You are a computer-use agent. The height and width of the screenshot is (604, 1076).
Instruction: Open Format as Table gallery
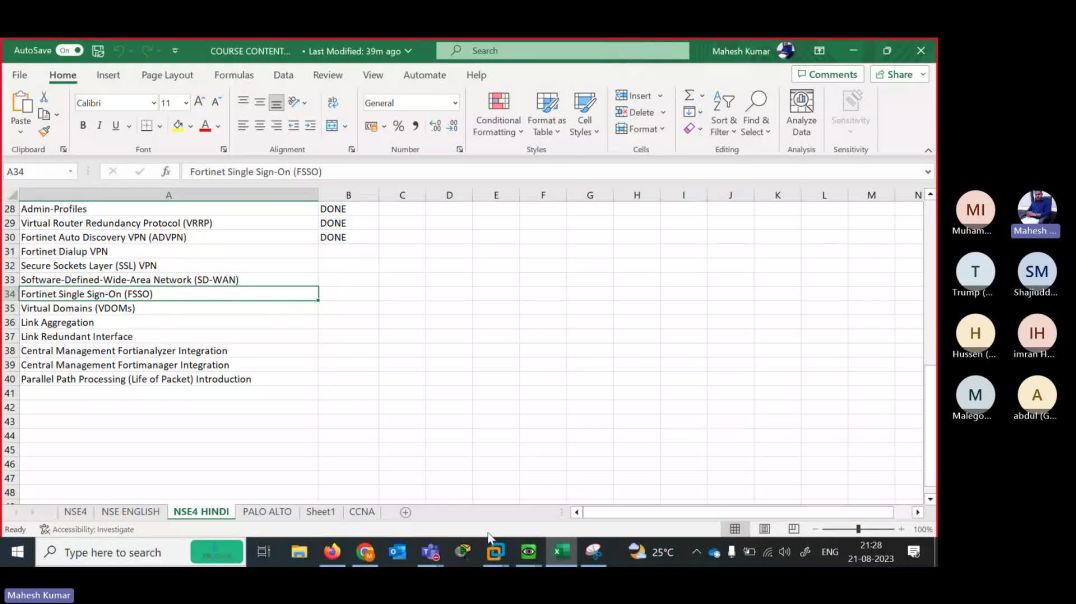pos(546,114)
